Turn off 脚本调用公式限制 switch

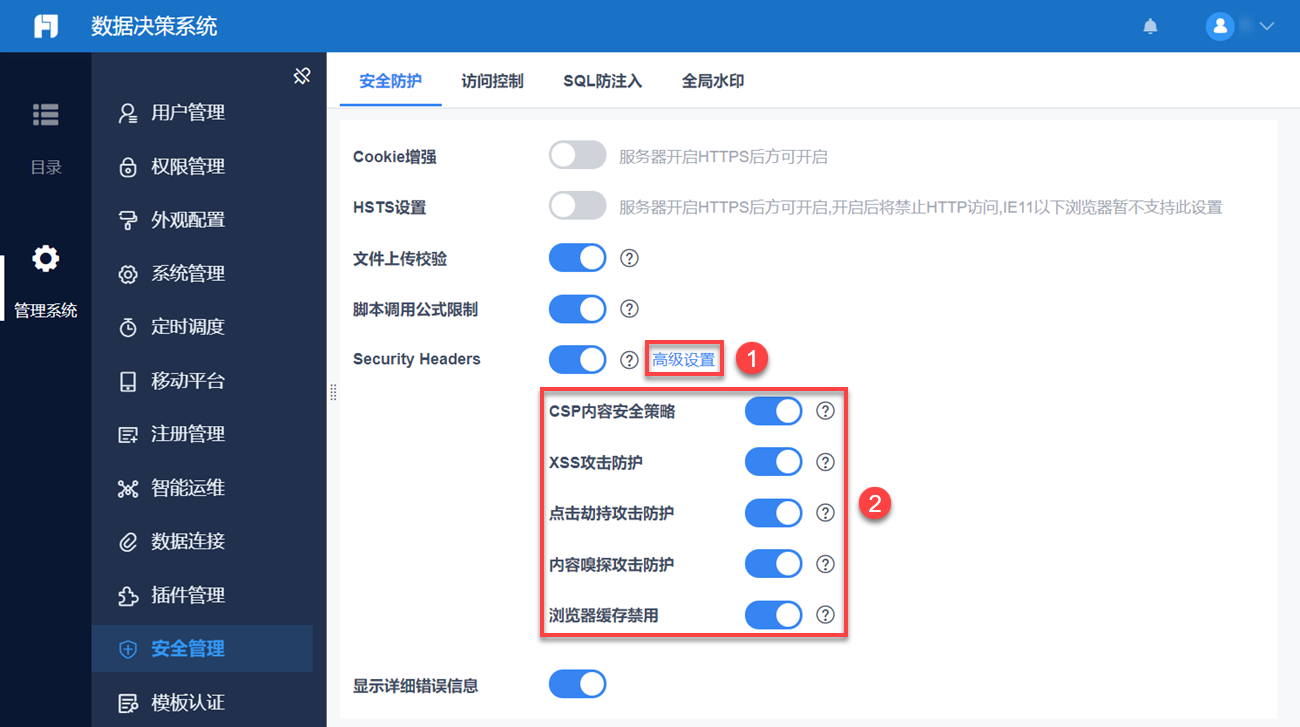click(x=578, y=309)
